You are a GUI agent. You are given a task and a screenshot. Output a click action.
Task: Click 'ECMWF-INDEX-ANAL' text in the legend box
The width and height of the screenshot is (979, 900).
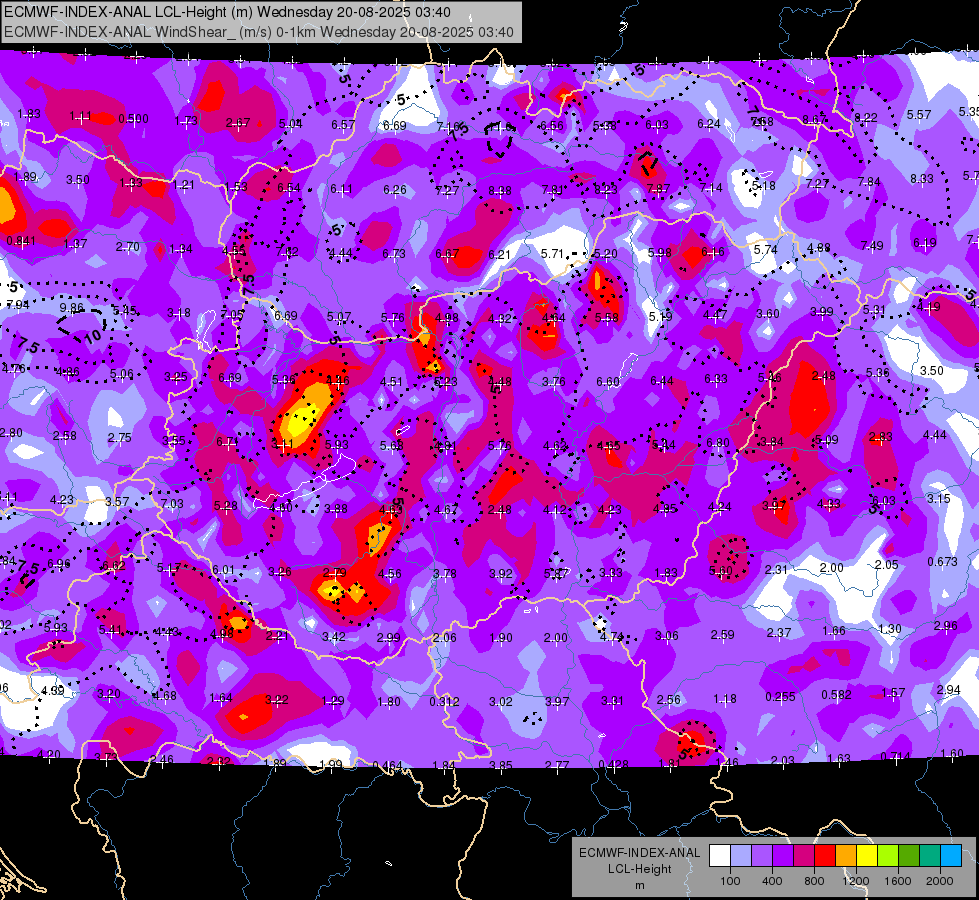point(639,853)
